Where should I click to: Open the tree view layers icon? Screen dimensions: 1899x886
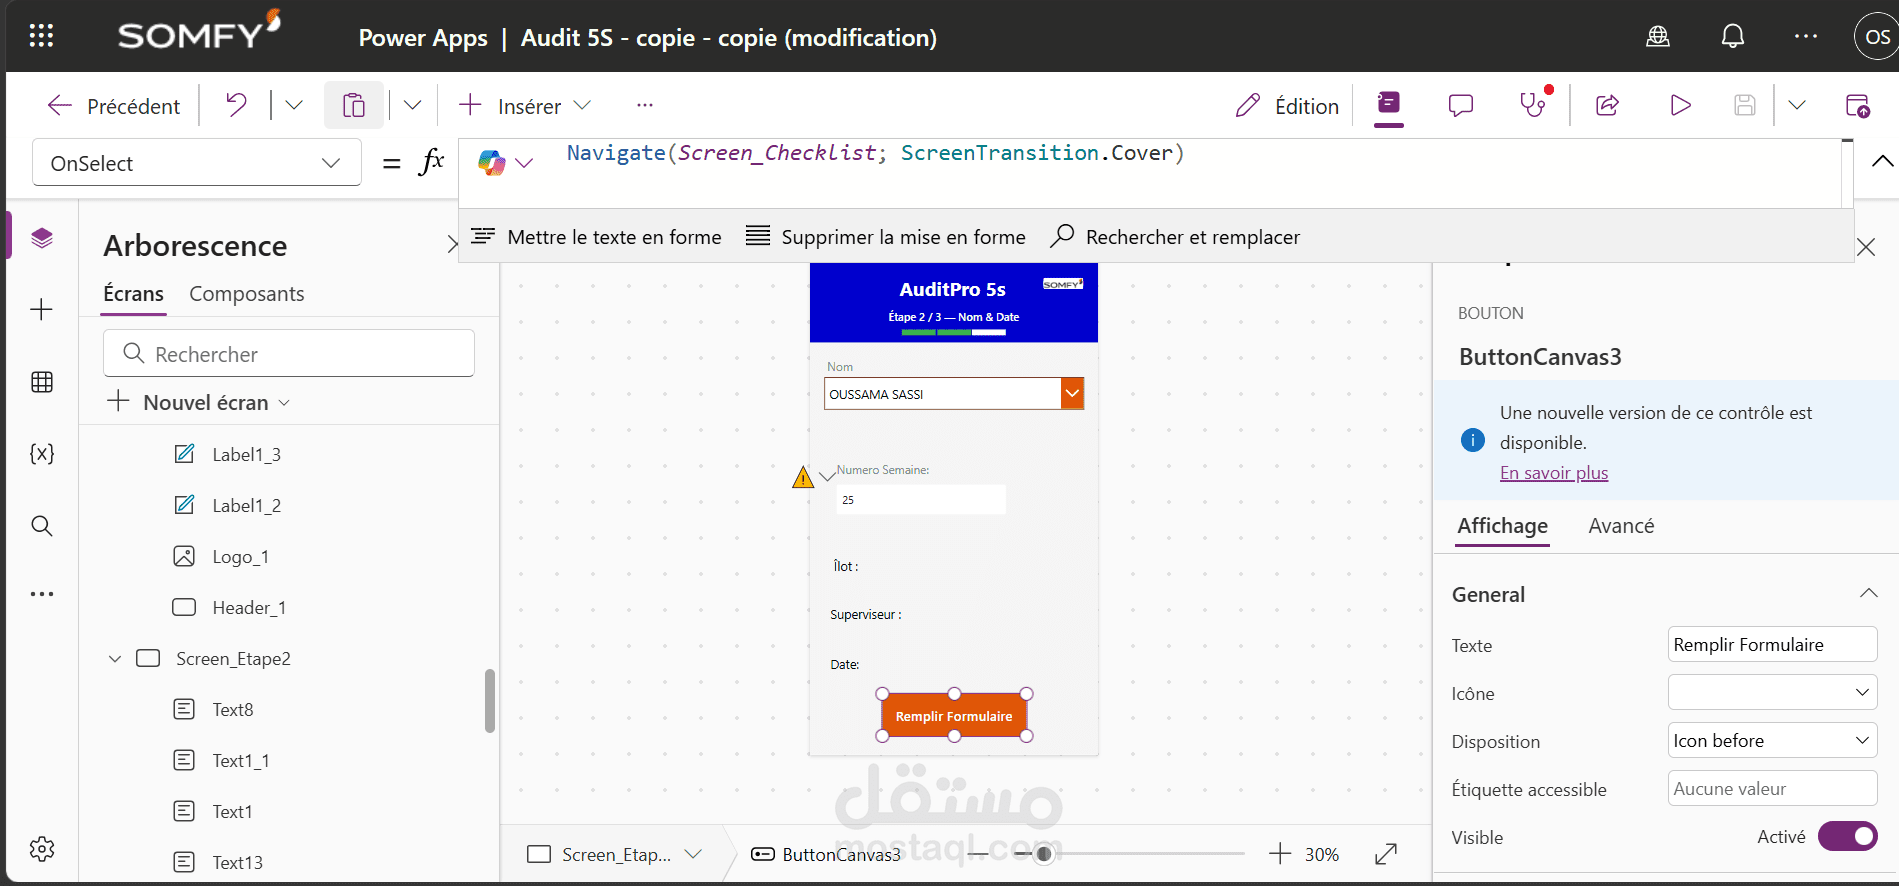[x=42, y=238]
